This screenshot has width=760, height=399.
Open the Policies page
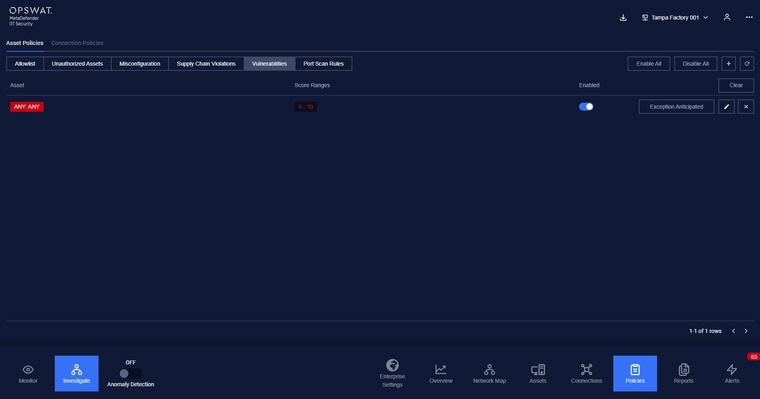point(635,373)
